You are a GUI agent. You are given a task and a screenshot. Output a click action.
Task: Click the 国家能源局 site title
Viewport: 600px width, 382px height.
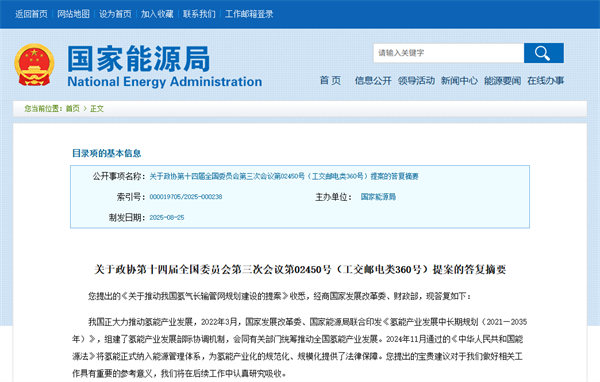click(x=139, y=59)
